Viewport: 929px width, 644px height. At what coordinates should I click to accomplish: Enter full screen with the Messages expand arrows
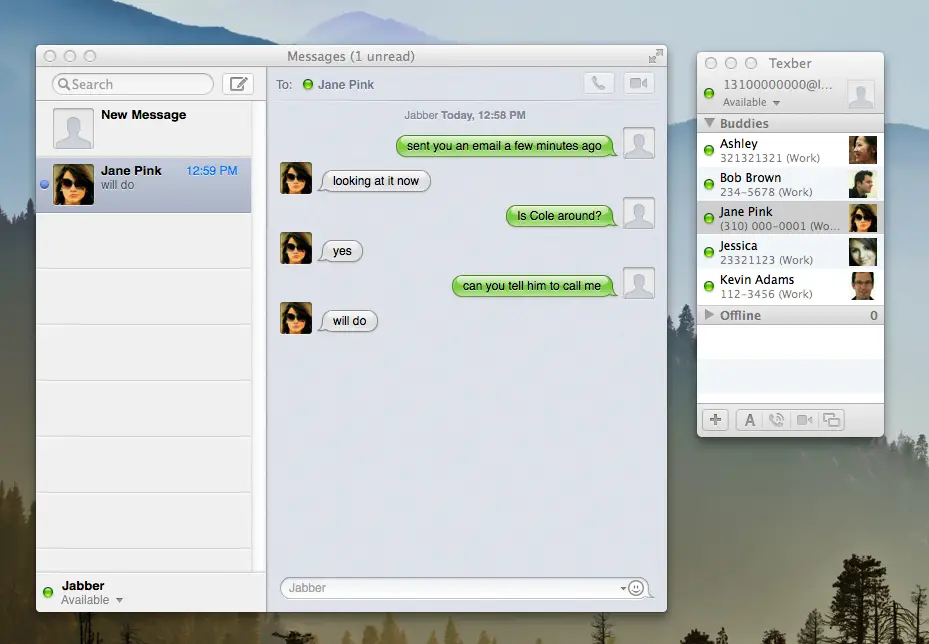[655, 56]
